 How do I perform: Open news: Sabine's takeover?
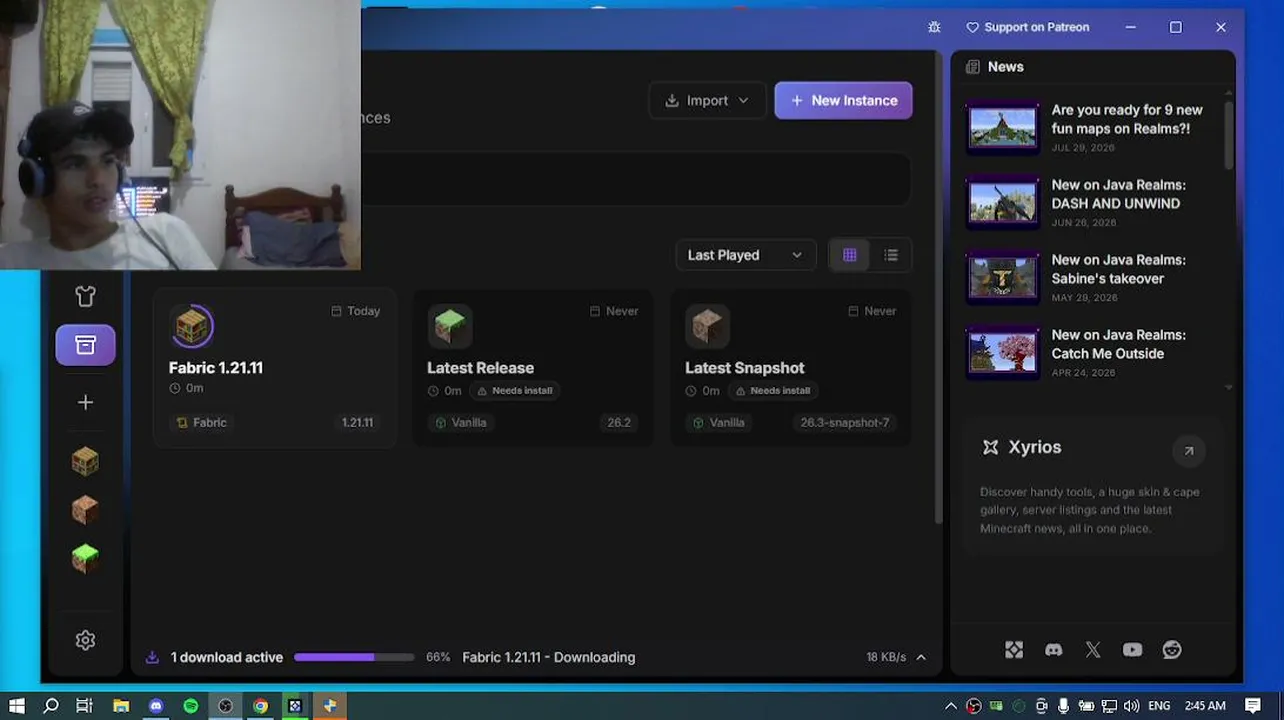pos(1119,269)
